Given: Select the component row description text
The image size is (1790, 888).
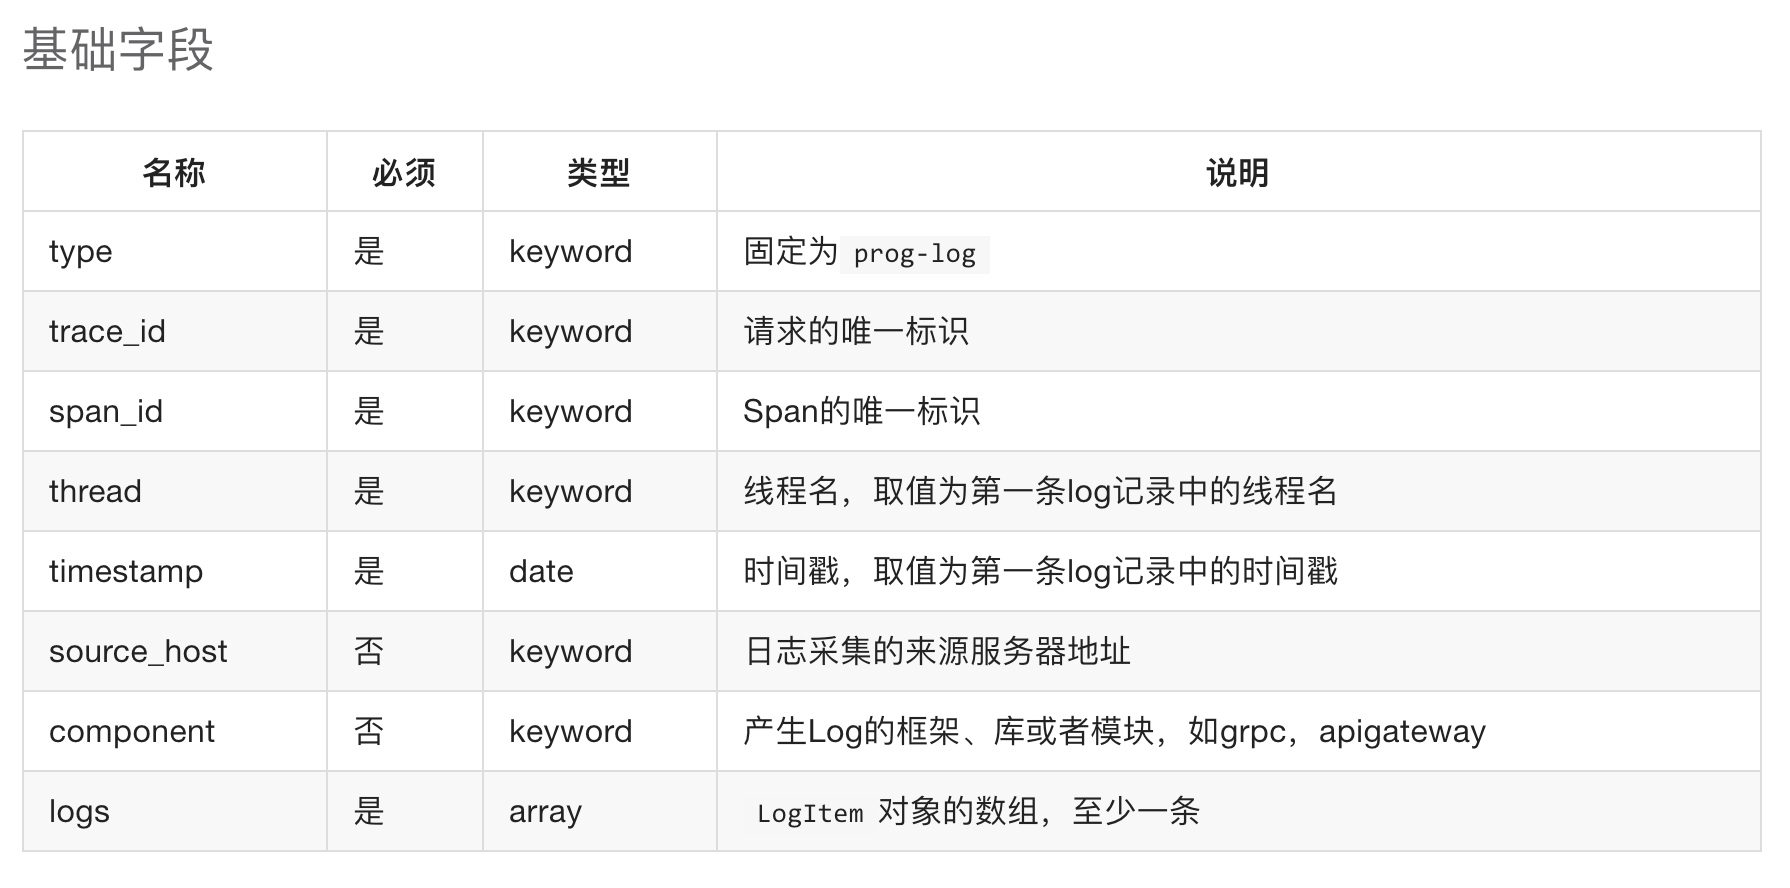Looking at the screenshot, I should (1115, 731).
